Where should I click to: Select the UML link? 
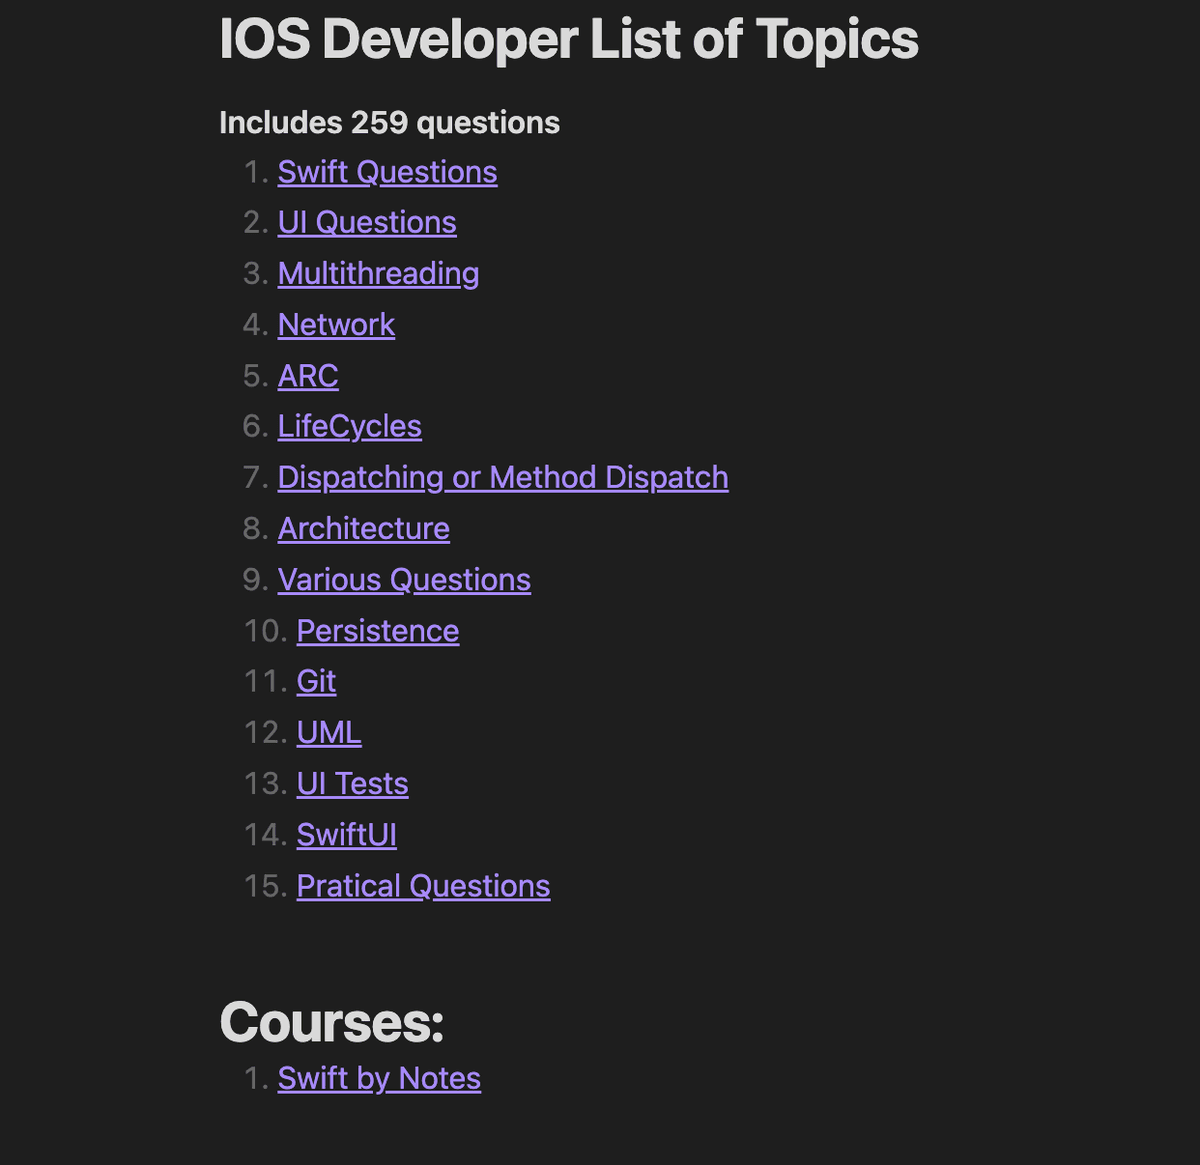(x=329, y=733)
